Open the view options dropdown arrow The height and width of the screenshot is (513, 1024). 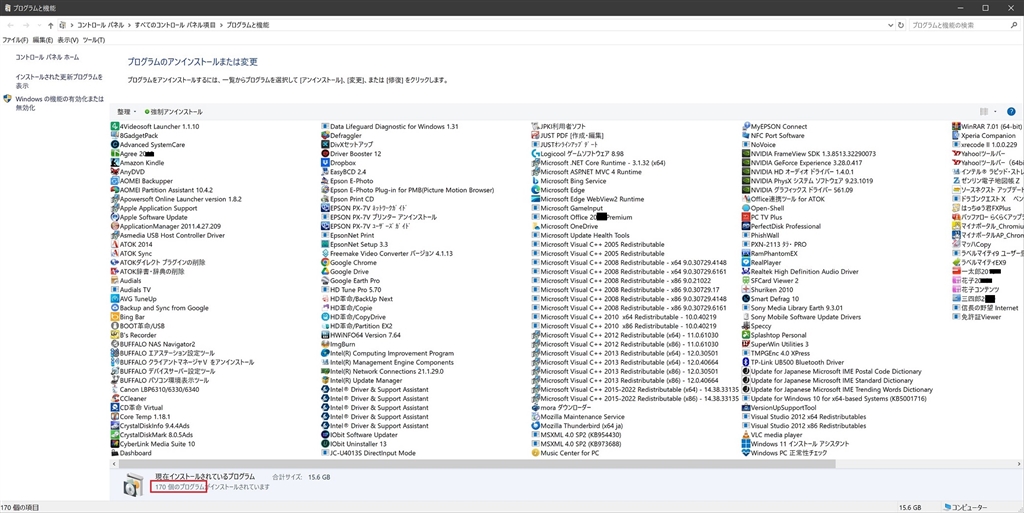[995, 112]
